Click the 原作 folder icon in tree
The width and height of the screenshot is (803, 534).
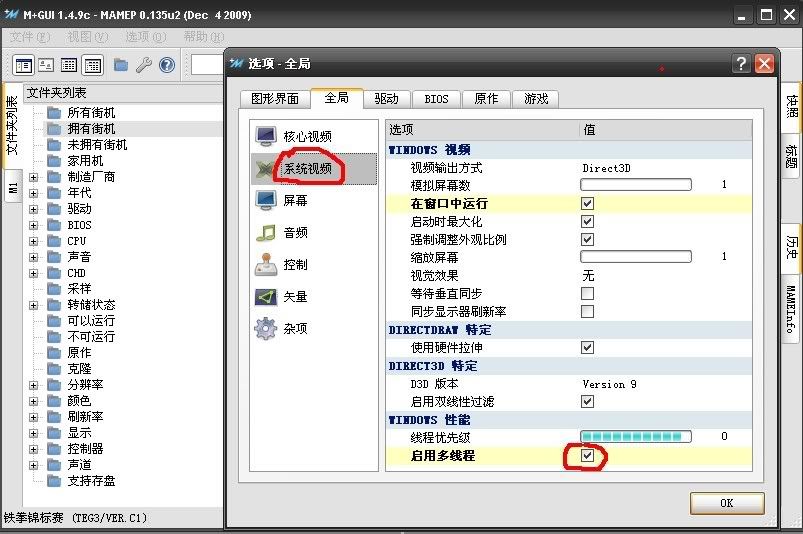(x=54, y=352)
